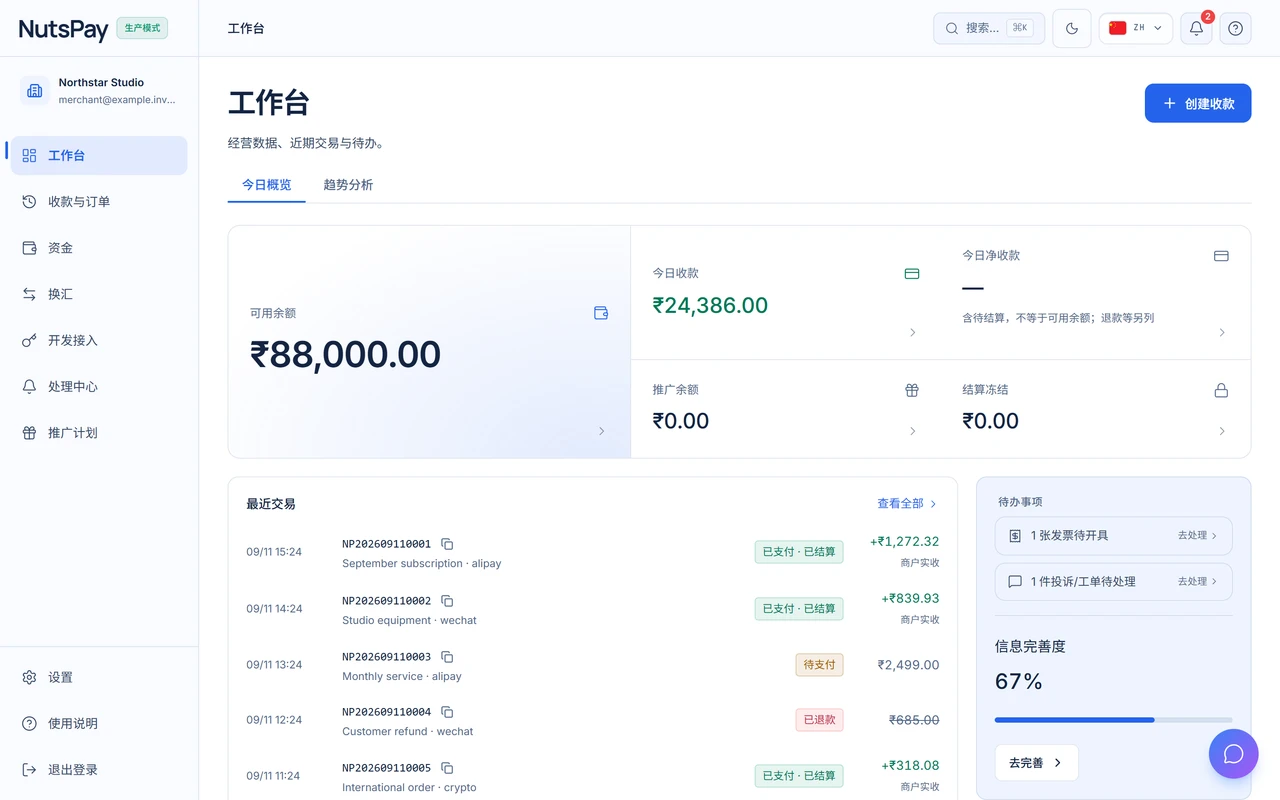The height and width of the screenshot is (800, 1280).
Task: Expand the 今日净收款 card chevron
Action: [1222, 332]
